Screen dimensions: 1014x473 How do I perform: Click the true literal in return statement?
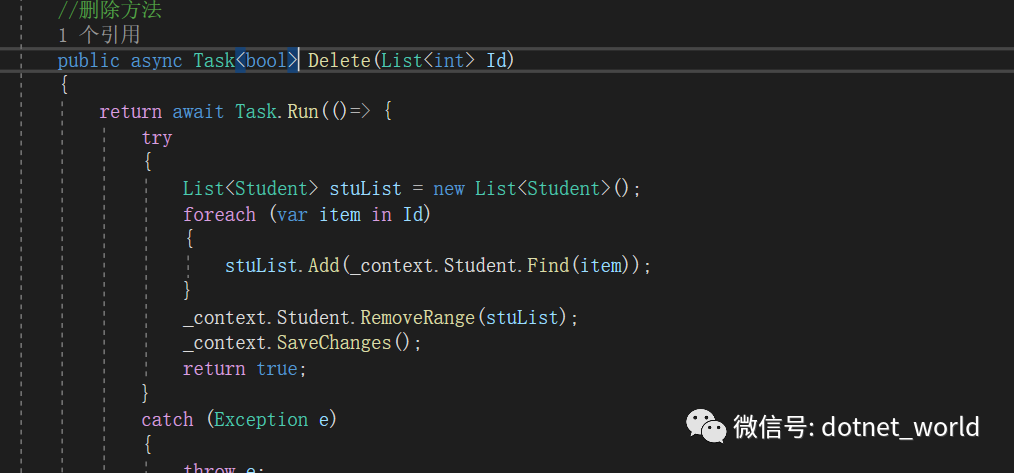tap(276, 368)
